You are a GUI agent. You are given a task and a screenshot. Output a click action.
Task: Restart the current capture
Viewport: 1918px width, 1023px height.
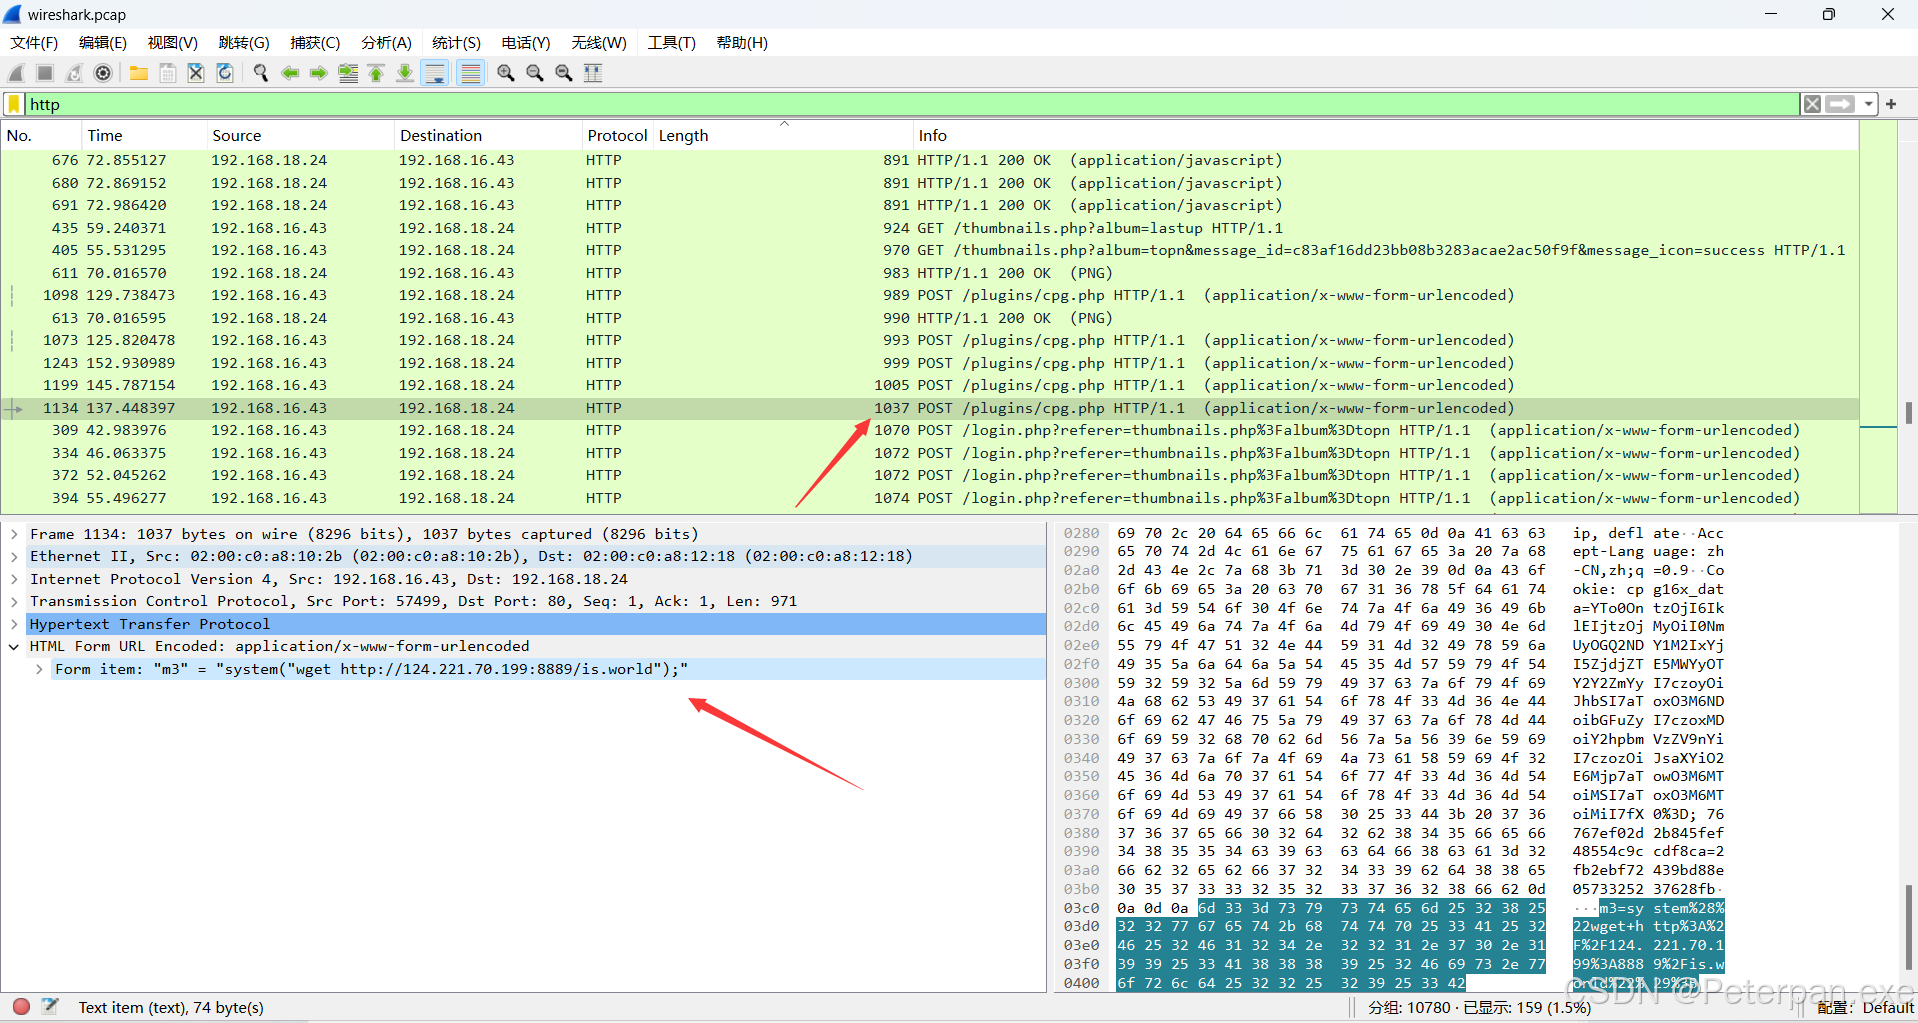pyautogui.click(x=74, y=73)
